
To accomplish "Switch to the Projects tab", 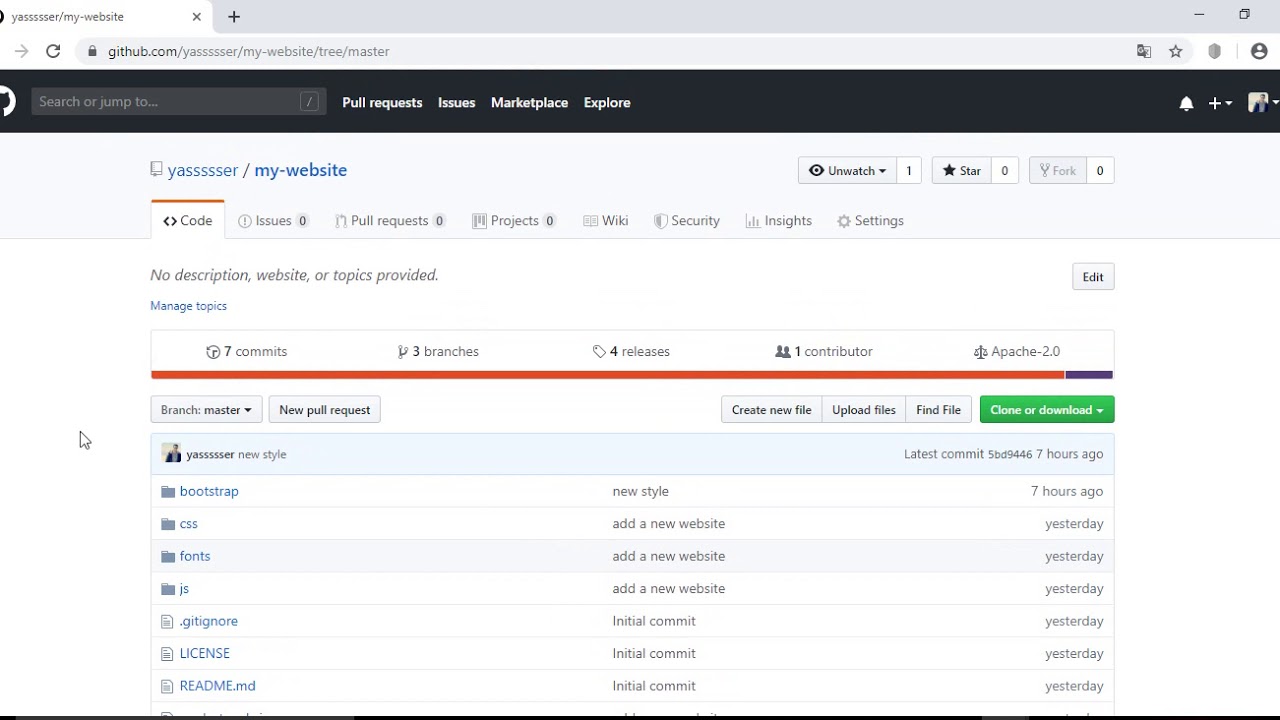I will click(x=514, y=221).
